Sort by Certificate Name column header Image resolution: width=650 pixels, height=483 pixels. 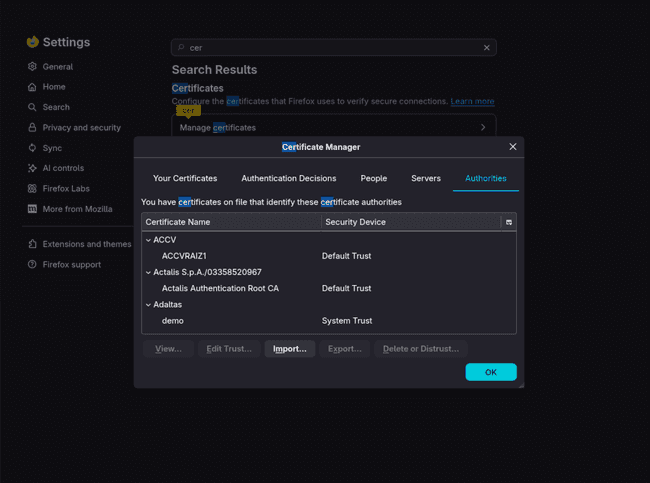point(231,222)
